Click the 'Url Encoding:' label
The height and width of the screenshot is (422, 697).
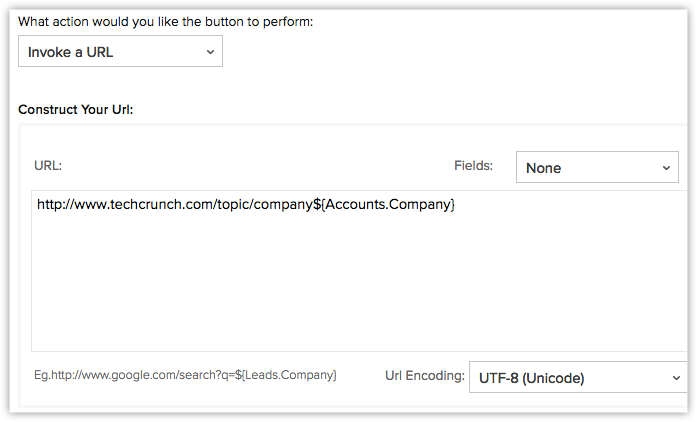click(x=424, y=376)
